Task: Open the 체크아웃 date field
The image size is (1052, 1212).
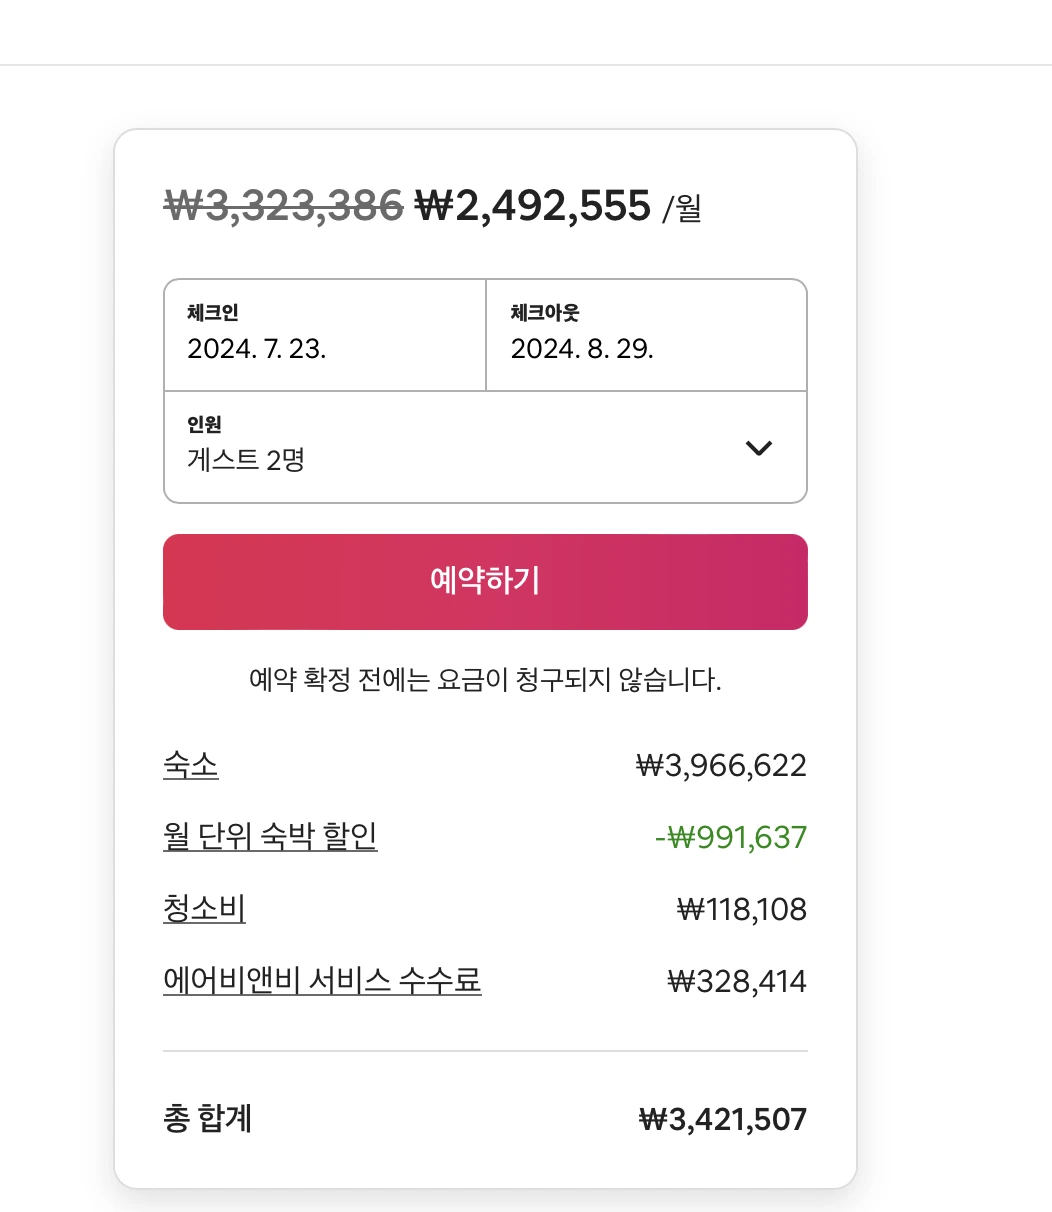Action: 646,335
